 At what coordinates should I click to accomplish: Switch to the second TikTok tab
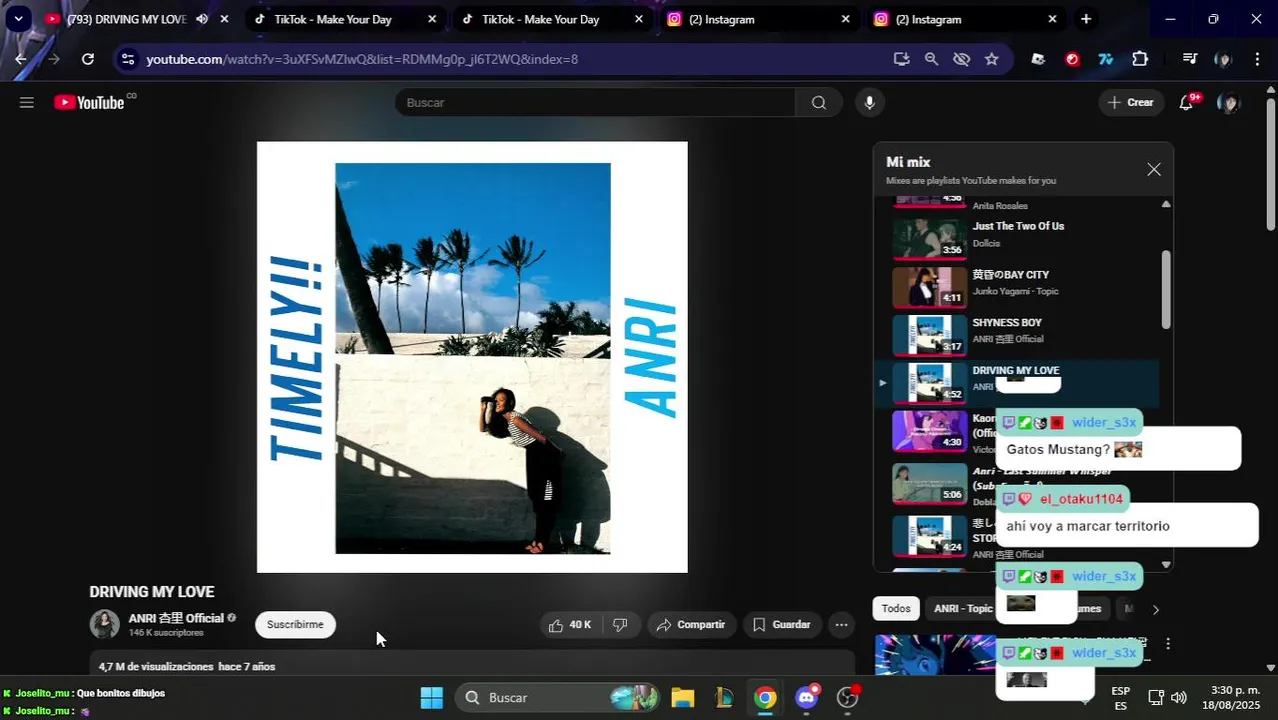pyautogui.click(x=553, y=19)
